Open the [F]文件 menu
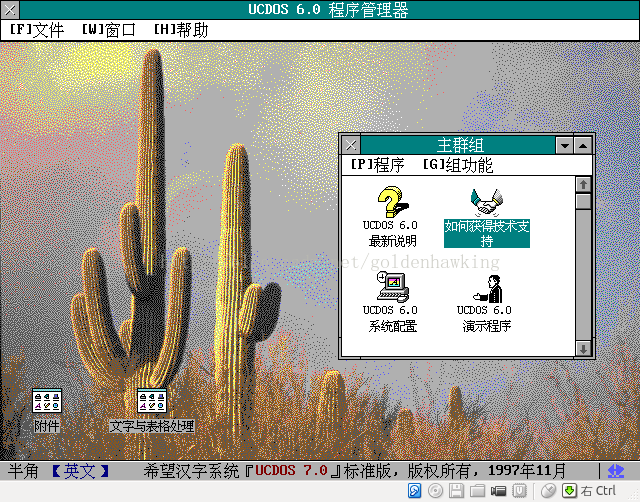The height and width of the screenshot is (502, 640). coord(37,30)
